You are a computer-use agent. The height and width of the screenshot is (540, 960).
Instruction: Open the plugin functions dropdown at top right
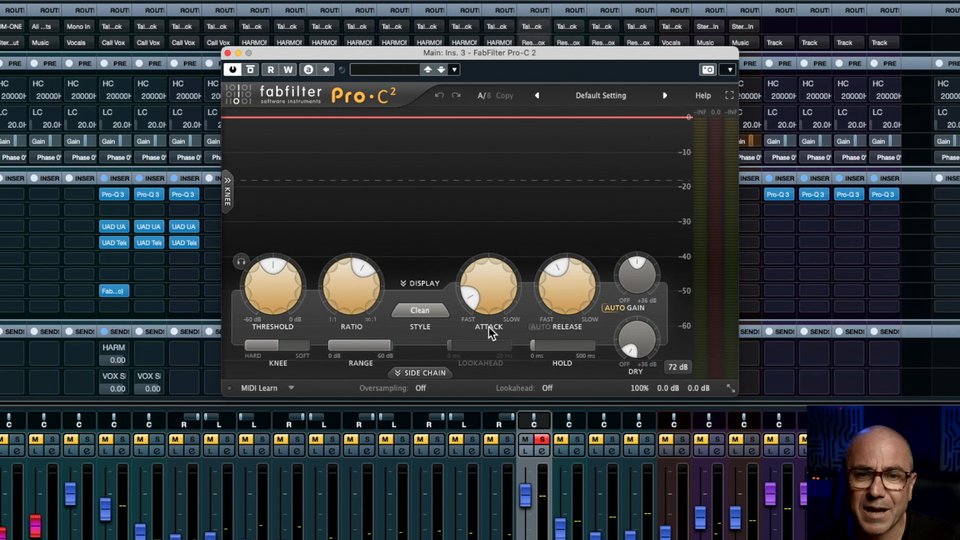pos(729,70)
